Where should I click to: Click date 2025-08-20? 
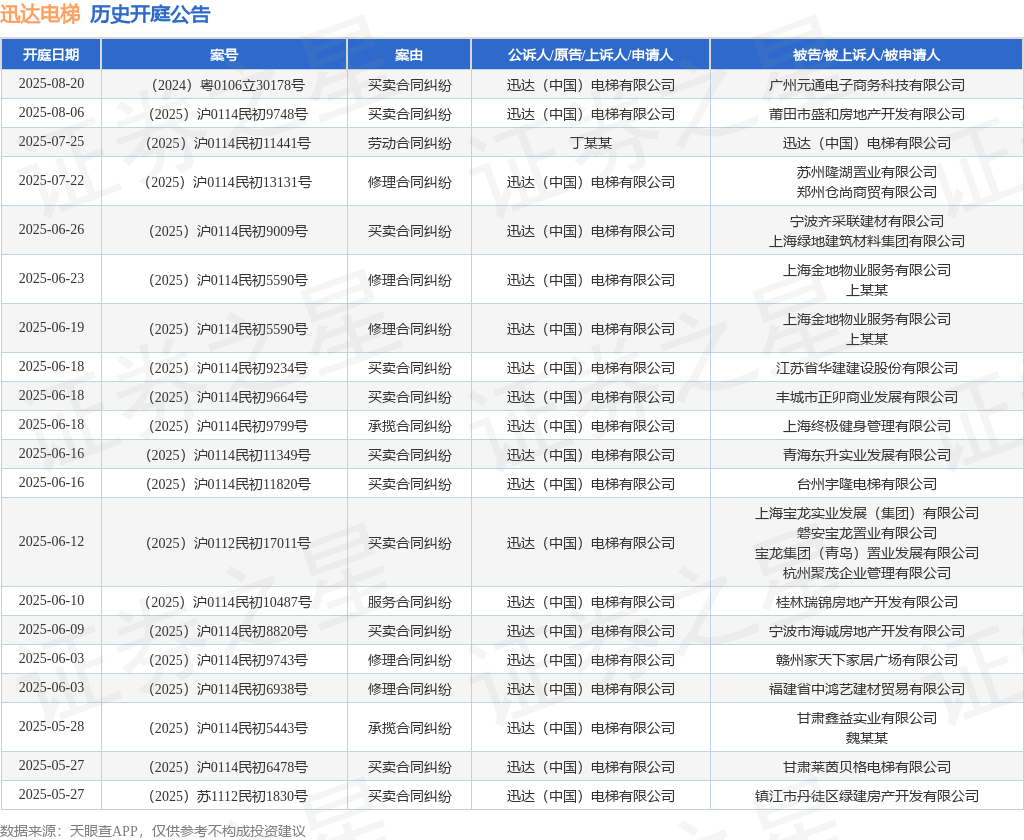pos(51,84)
